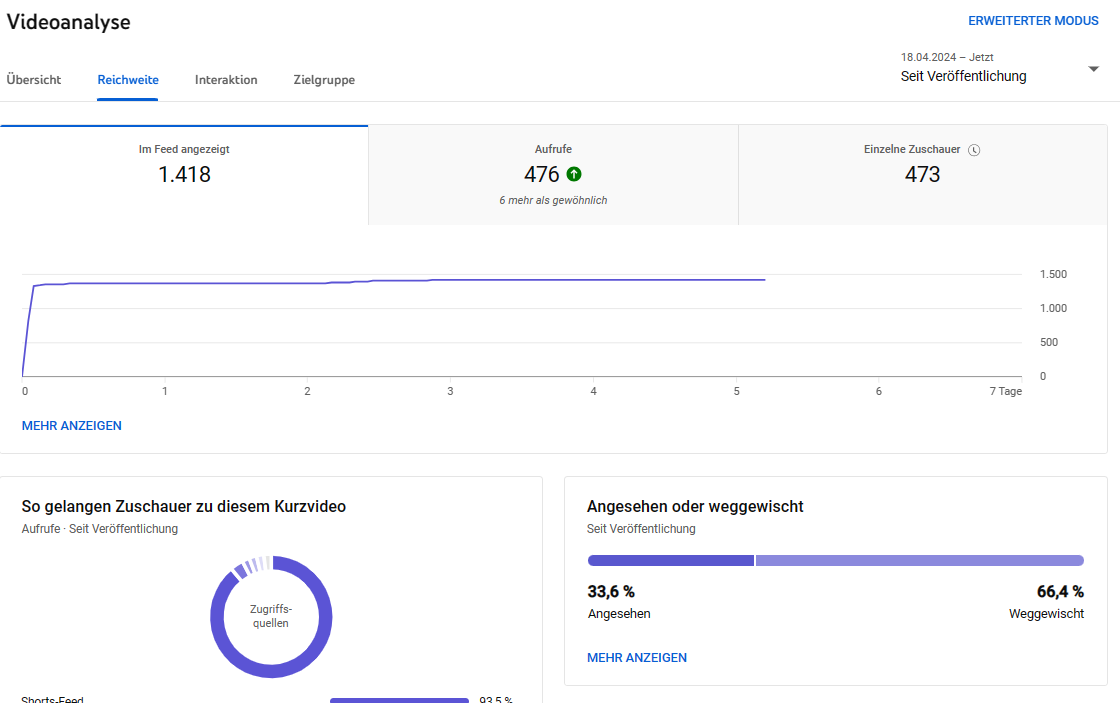Click MEHR ANZEIGEN below the reach chart
Screen dimensions: 1120x703
point(72,426)
